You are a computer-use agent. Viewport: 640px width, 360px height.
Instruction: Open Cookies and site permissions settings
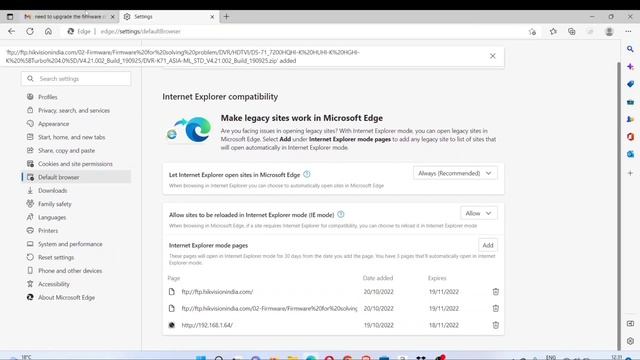[76, 164]
